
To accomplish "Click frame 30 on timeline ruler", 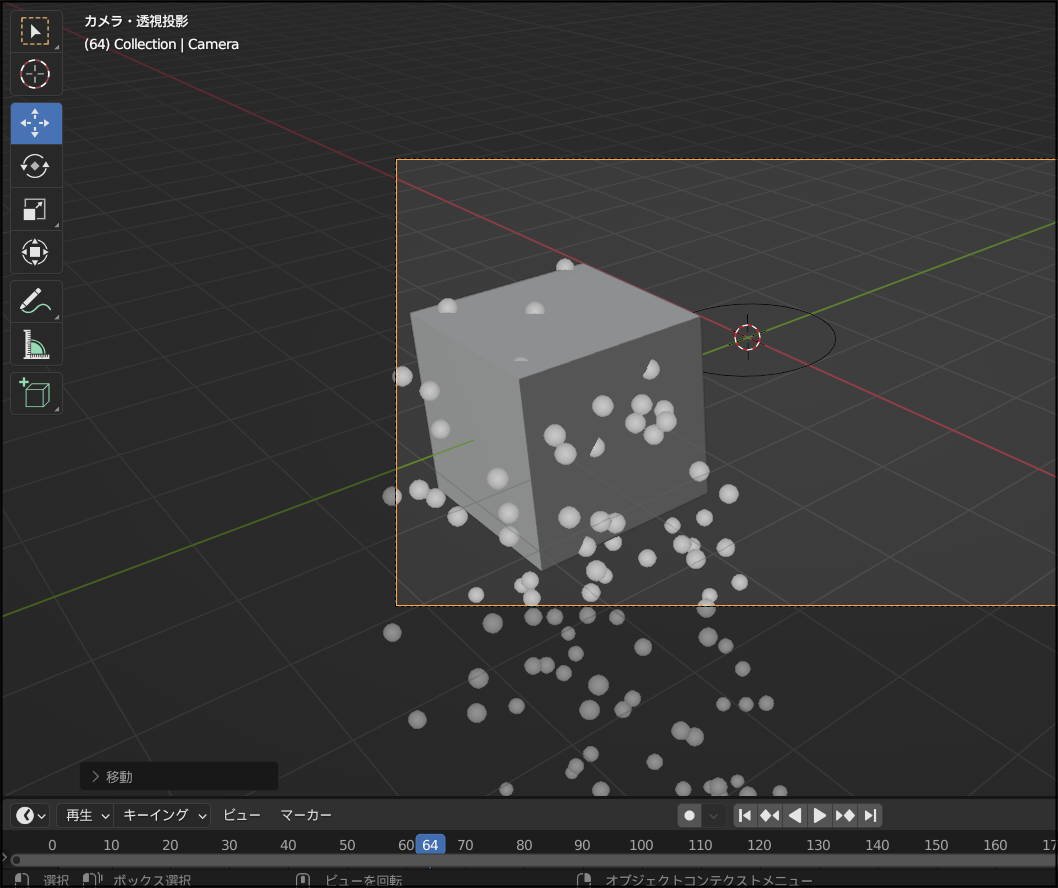I will [229, 845].
